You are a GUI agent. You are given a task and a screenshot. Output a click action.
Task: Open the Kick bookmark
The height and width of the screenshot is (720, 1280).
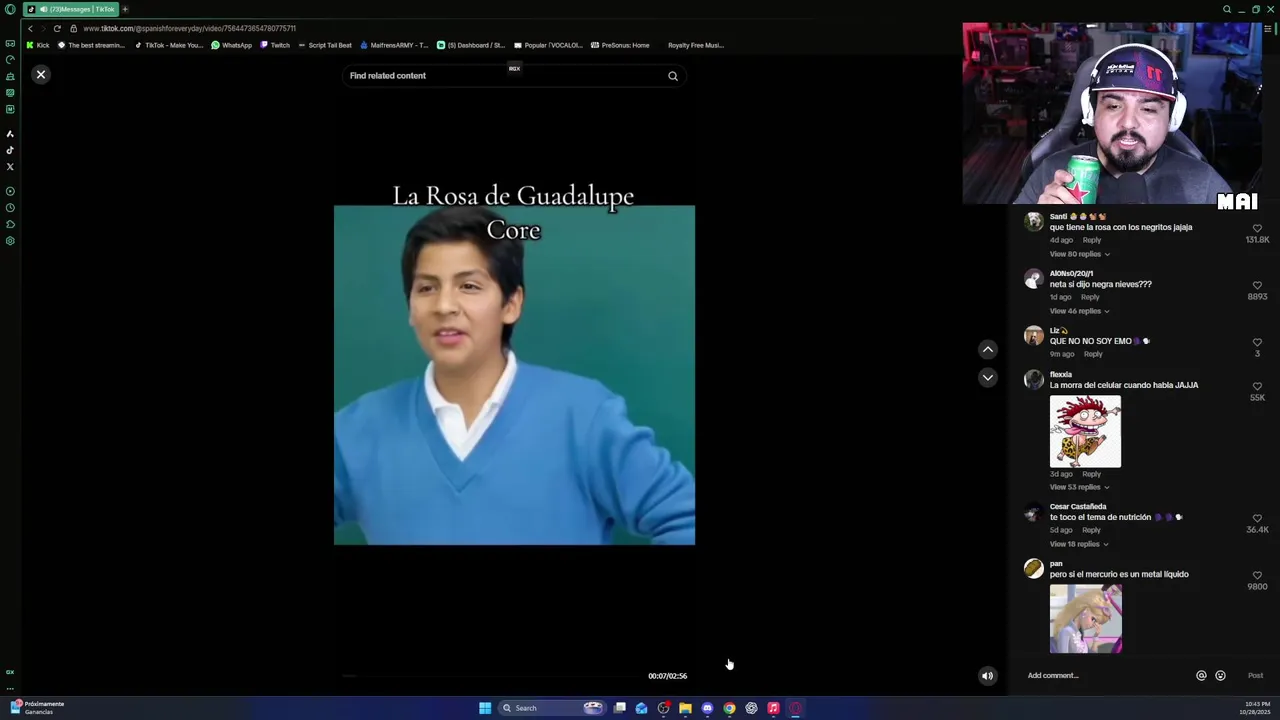click(38, 45)
